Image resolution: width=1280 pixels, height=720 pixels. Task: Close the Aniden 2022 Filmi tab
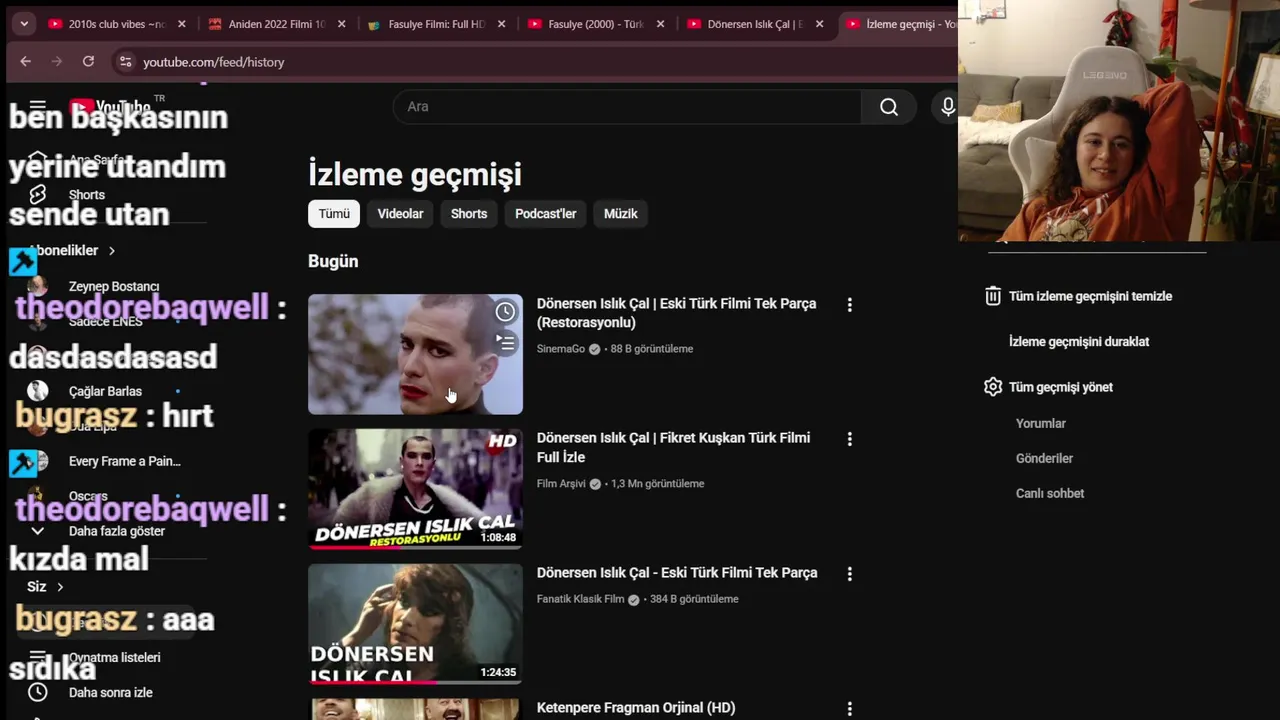pos(342,24)
